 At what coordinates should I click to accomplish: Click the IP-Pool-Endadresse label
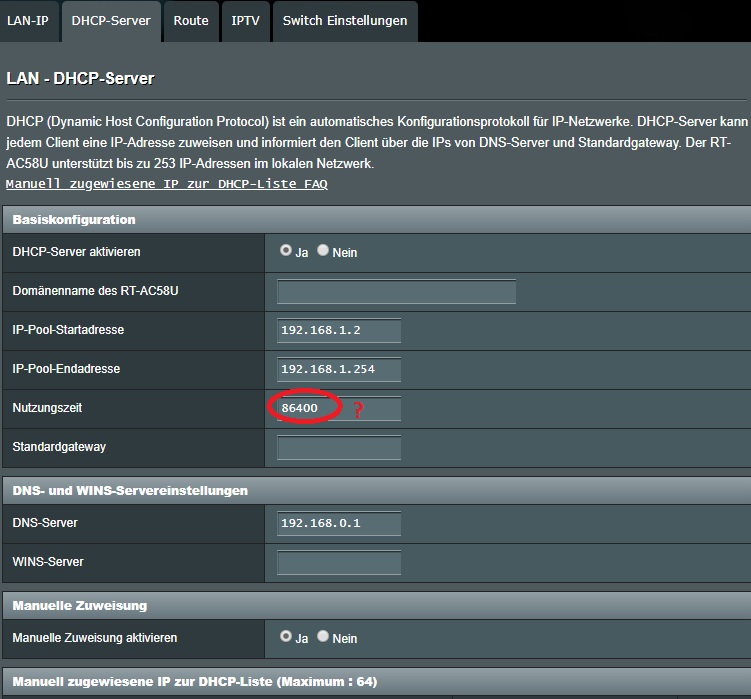pos(66,369)
